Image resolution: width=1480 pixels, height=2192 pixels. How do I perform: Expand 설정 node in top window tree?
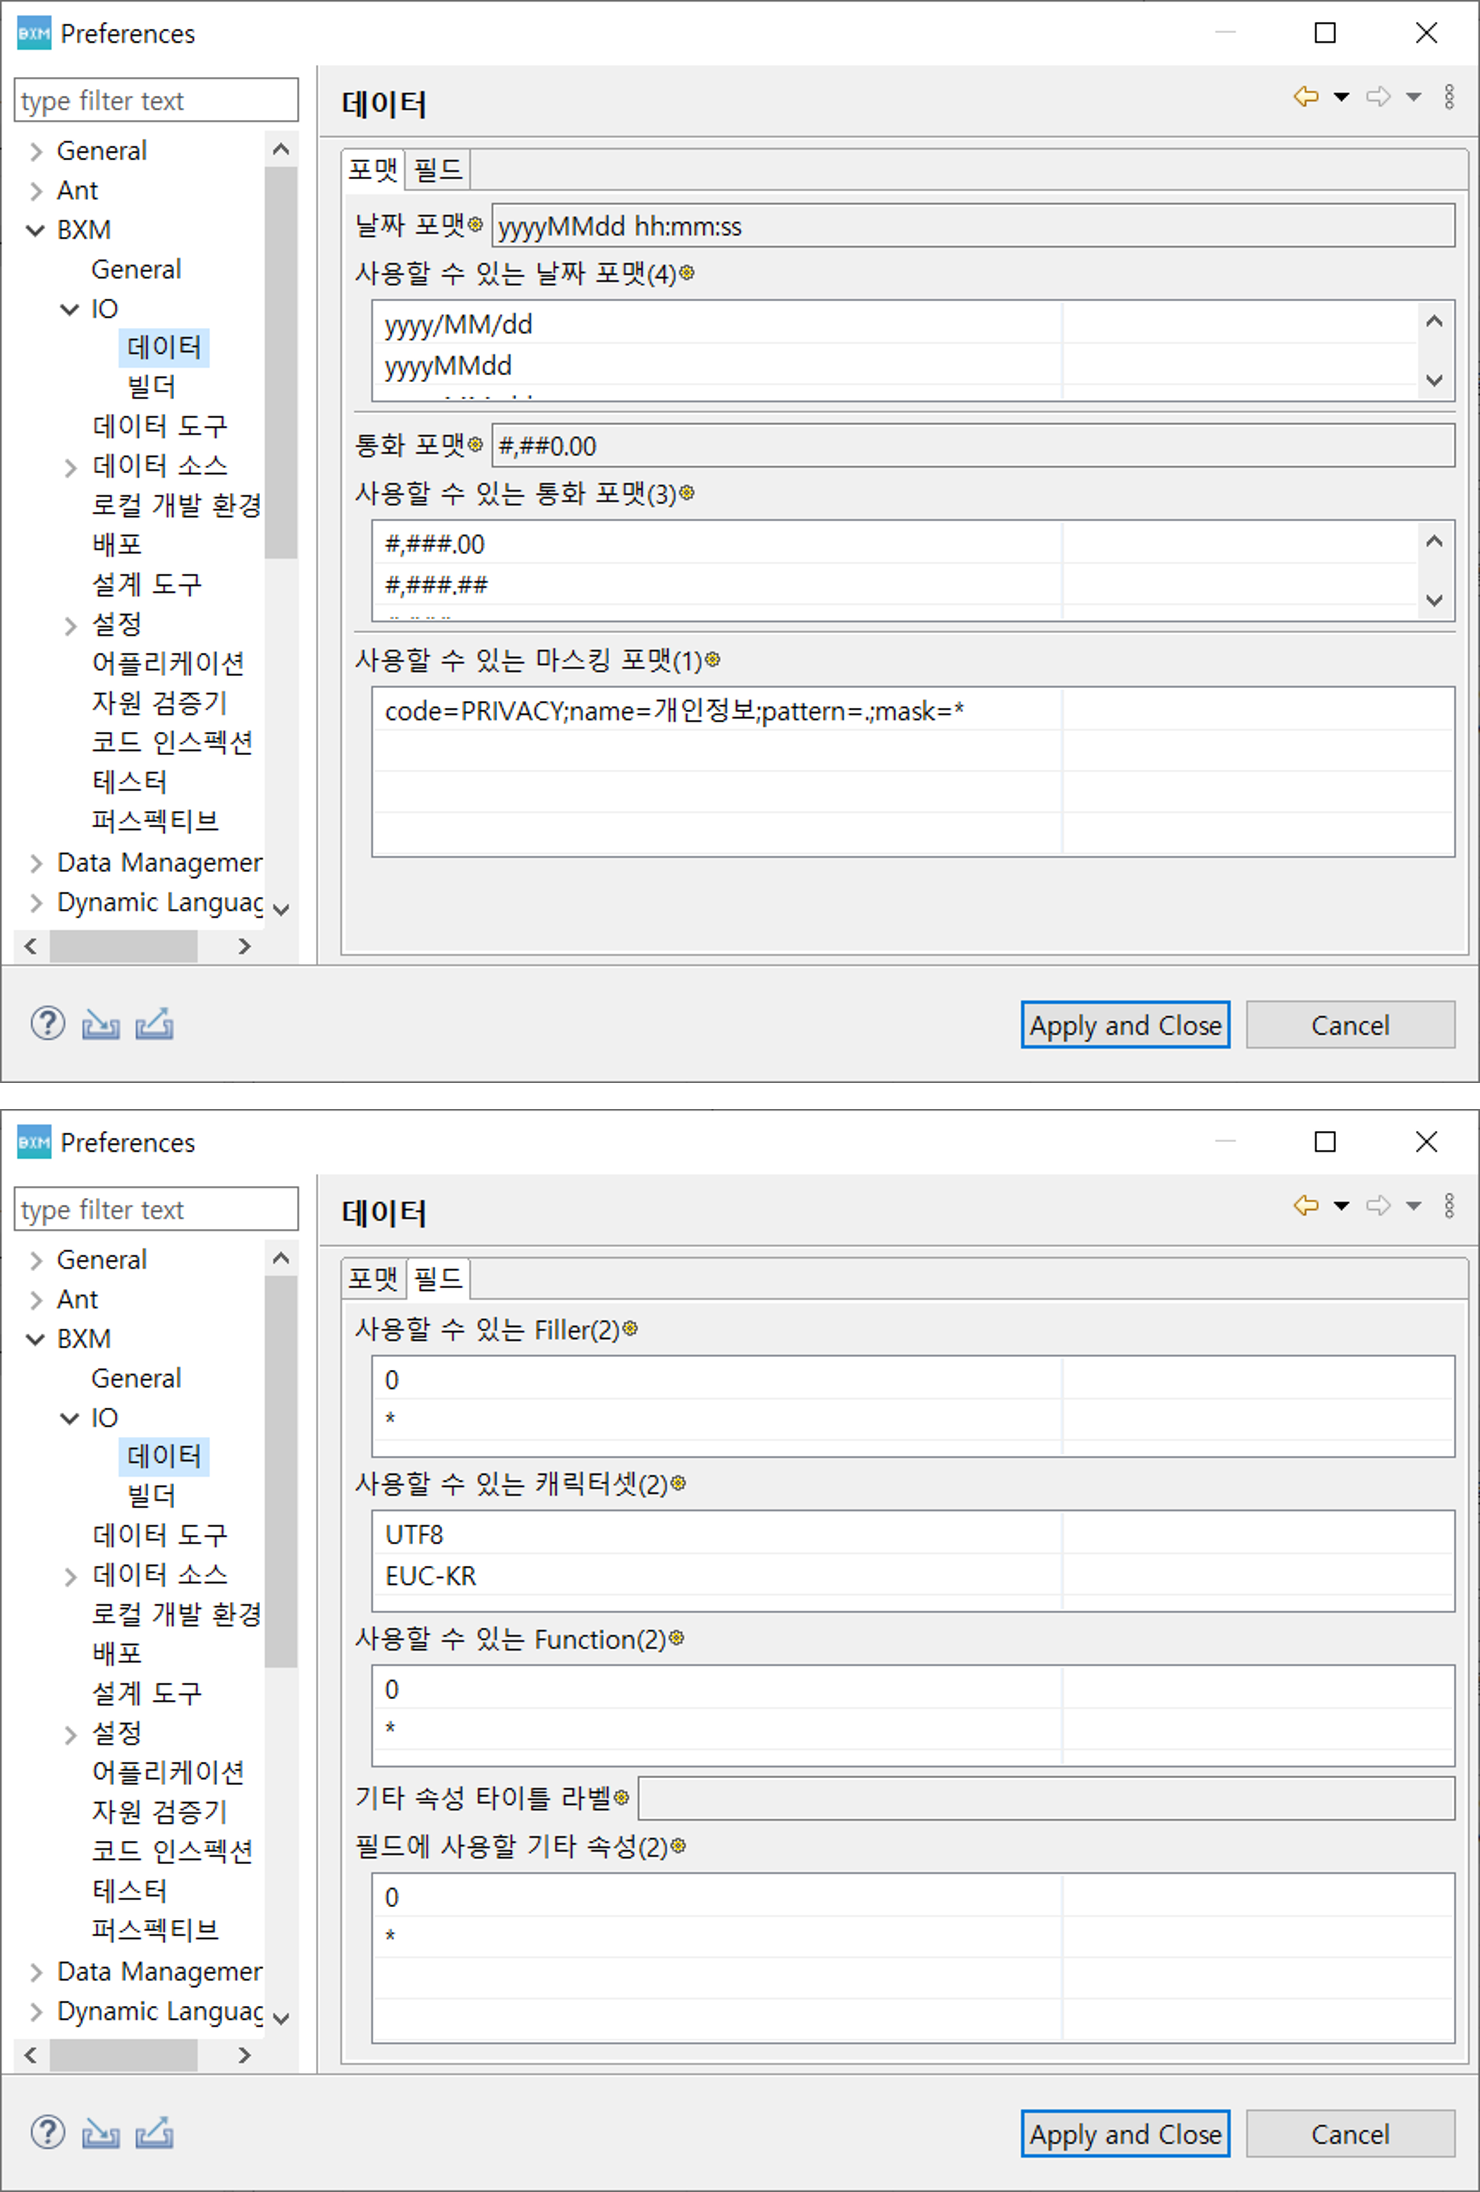(70, 626)
